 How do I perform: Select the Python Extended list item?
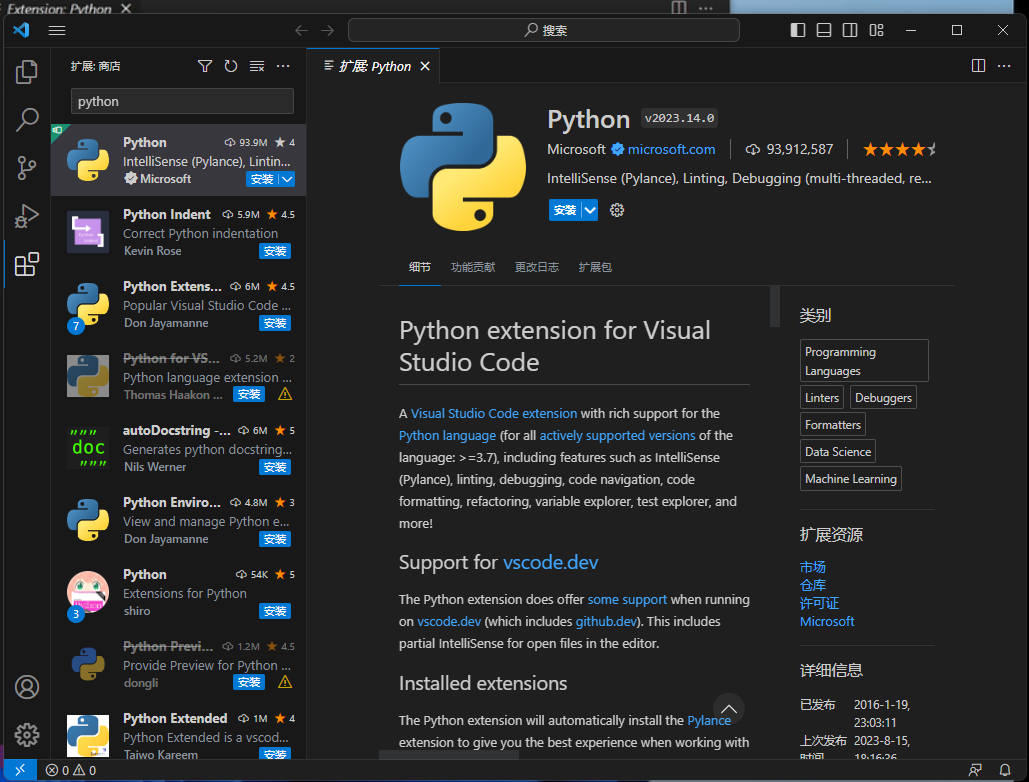[178, 735]
